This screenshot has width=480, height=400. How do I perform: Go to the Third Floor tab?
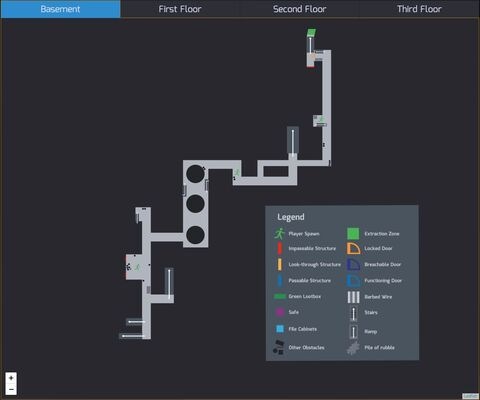pos(419,9)
